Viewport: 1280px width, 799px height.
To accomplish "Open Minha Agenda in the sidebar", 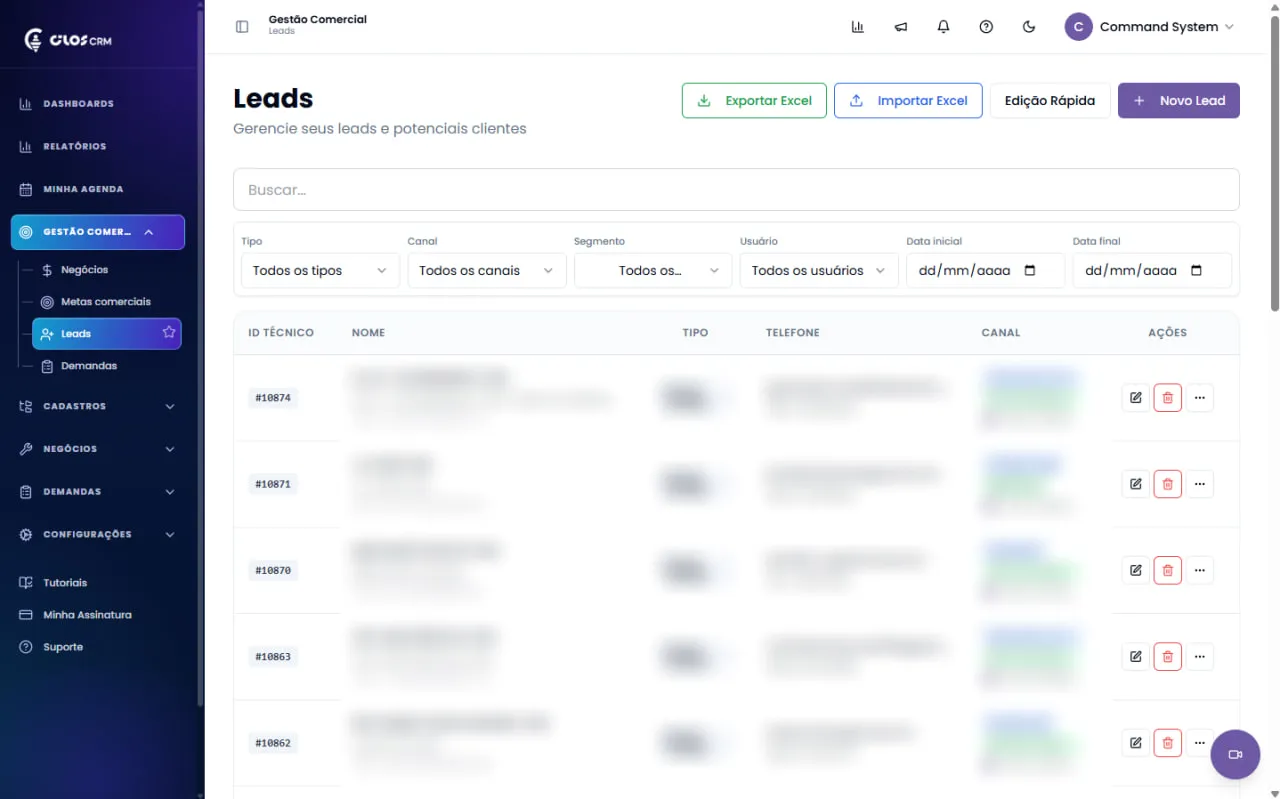I will pyautogui.click(x=98, y=189).
